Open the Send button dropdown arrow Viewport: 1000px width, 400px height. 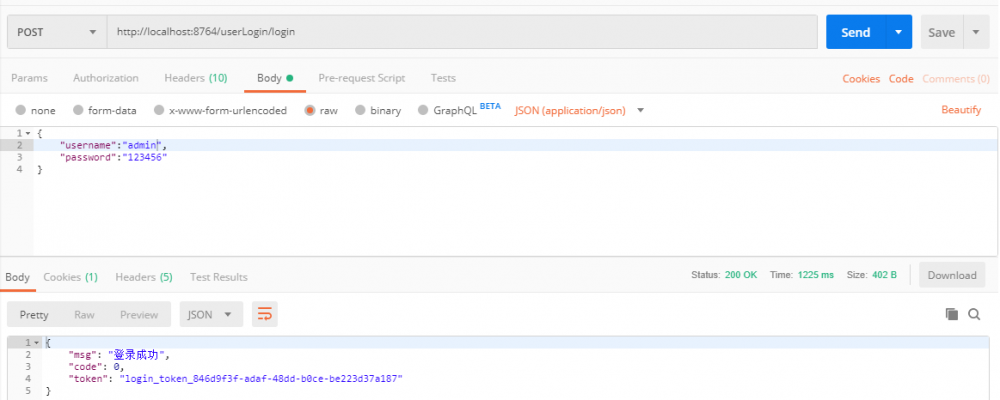[899, 32]
